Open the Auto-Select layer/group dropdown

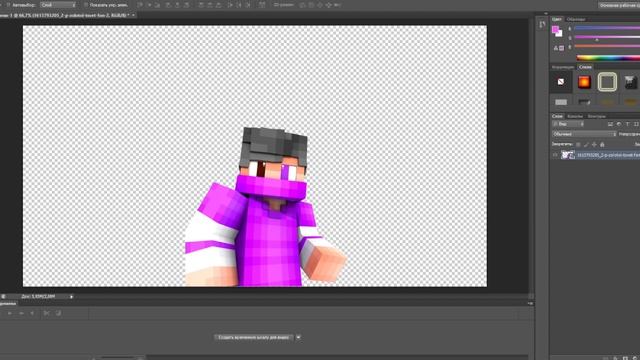(x=58, y=5)
